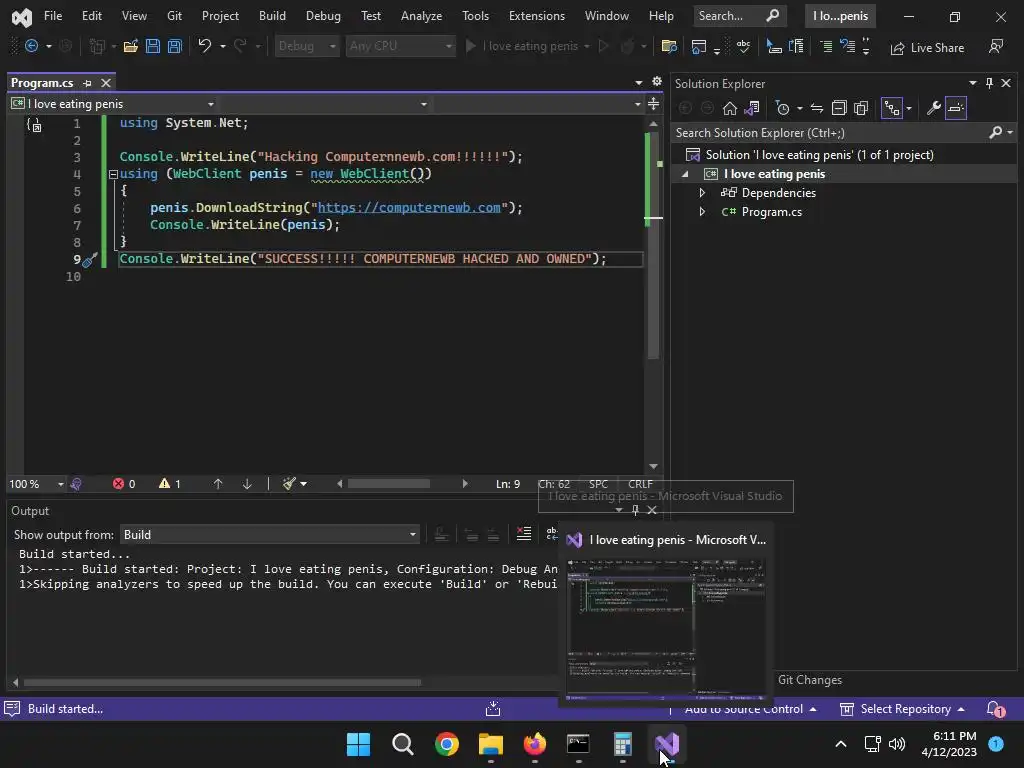
Task: Switch to the Git Changes tab
Action: click(810, 680)
